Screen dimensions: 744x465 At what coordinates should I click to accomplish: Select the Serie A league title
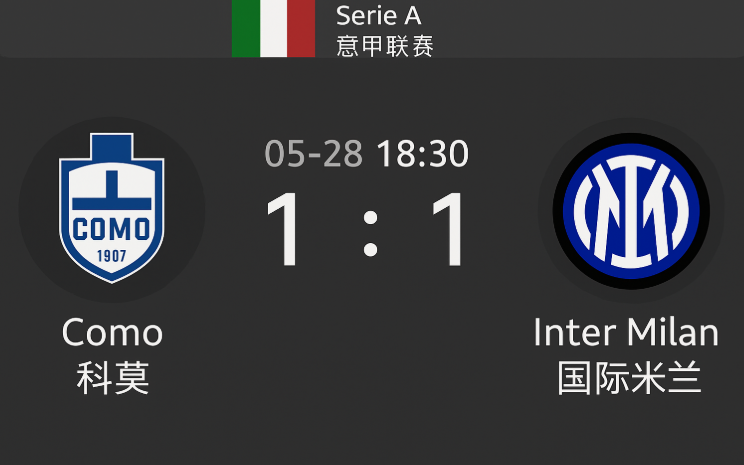[x=379, y=16]
